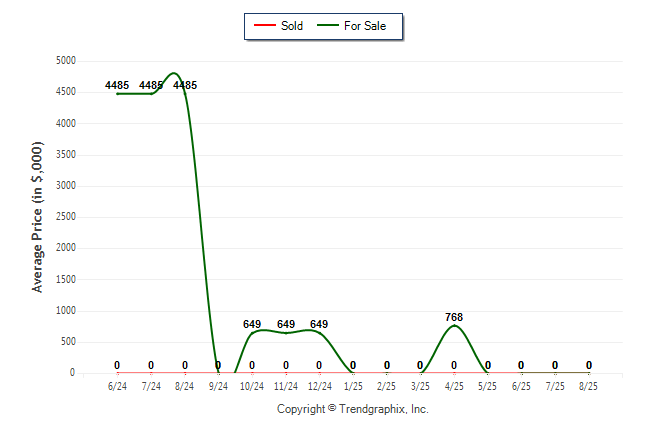Click the 4485 label at 8/24

(x=185, y=85)
